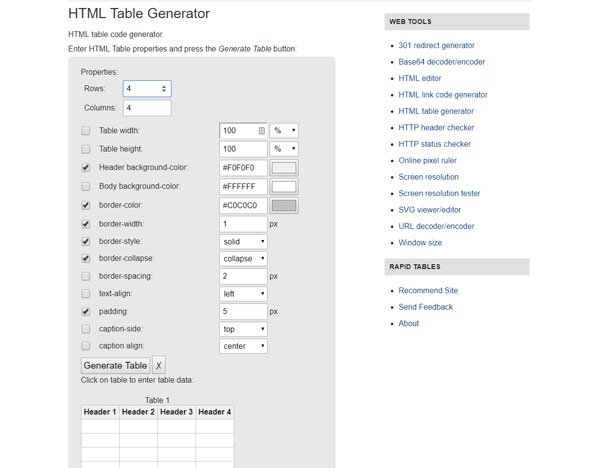Uncheck the Header background-color checkbox
Screen dimensions: 600x468
(x=86, y=168)
